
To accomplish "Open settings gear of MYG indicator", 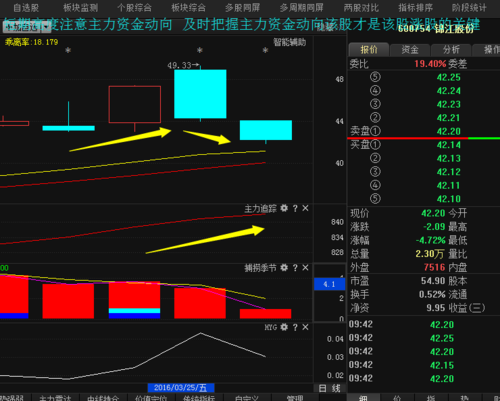I will [284, 327].
